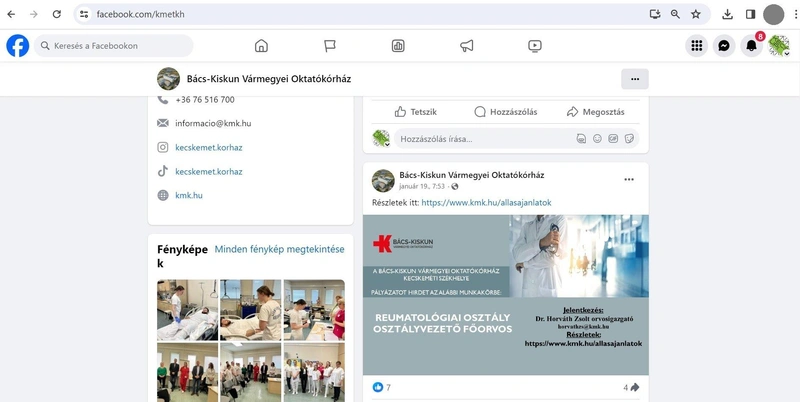Go back with browser back arrow

click(x=11, y=14)
